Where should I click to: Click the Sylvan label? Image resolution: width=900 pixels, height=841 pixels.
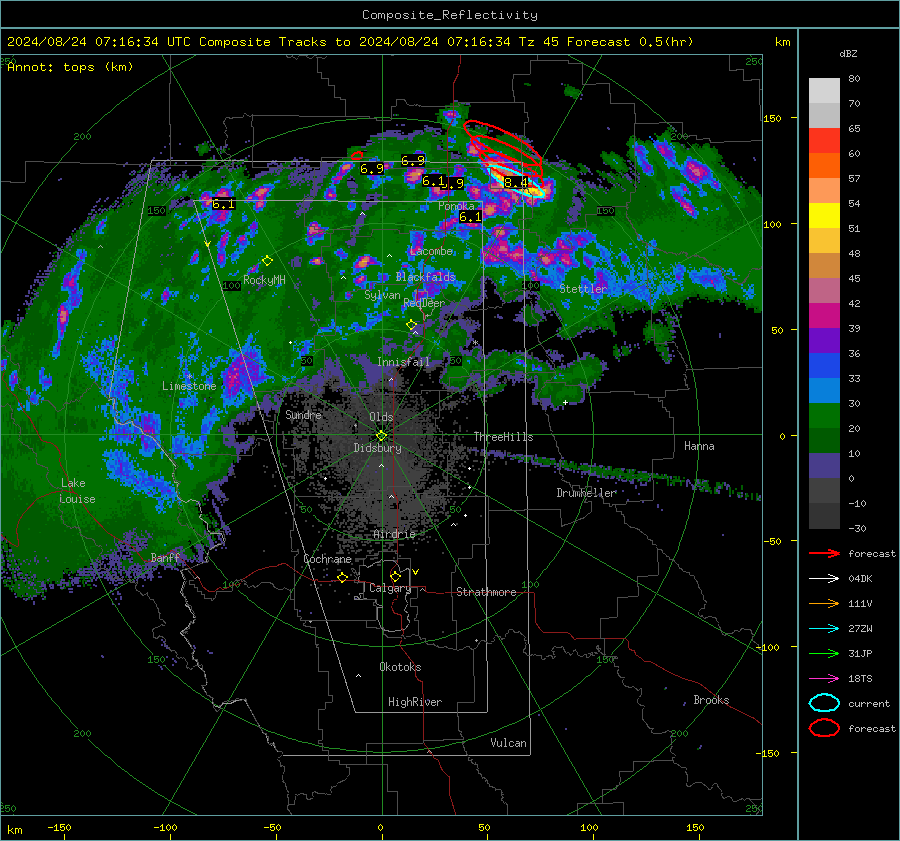[x=382, y=295]
